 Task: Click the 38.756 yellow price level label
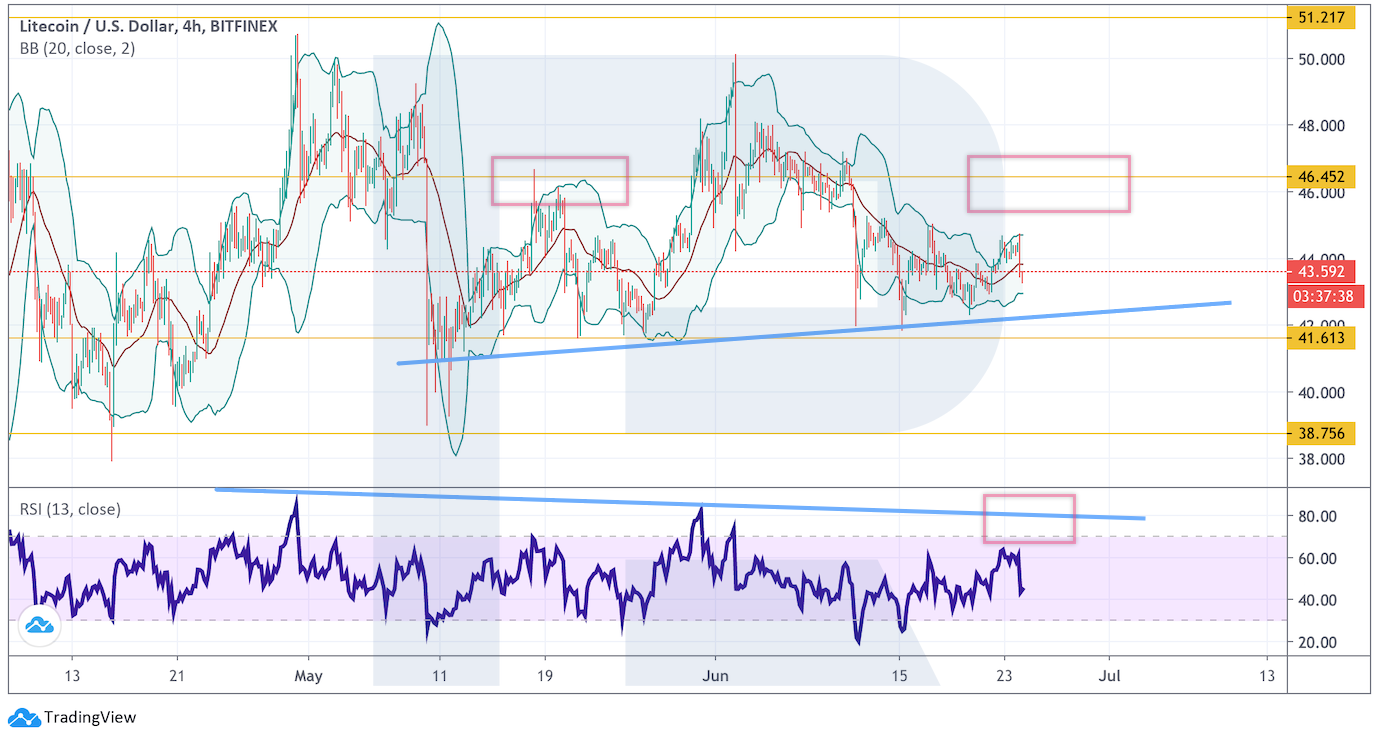pos(1321,434)
